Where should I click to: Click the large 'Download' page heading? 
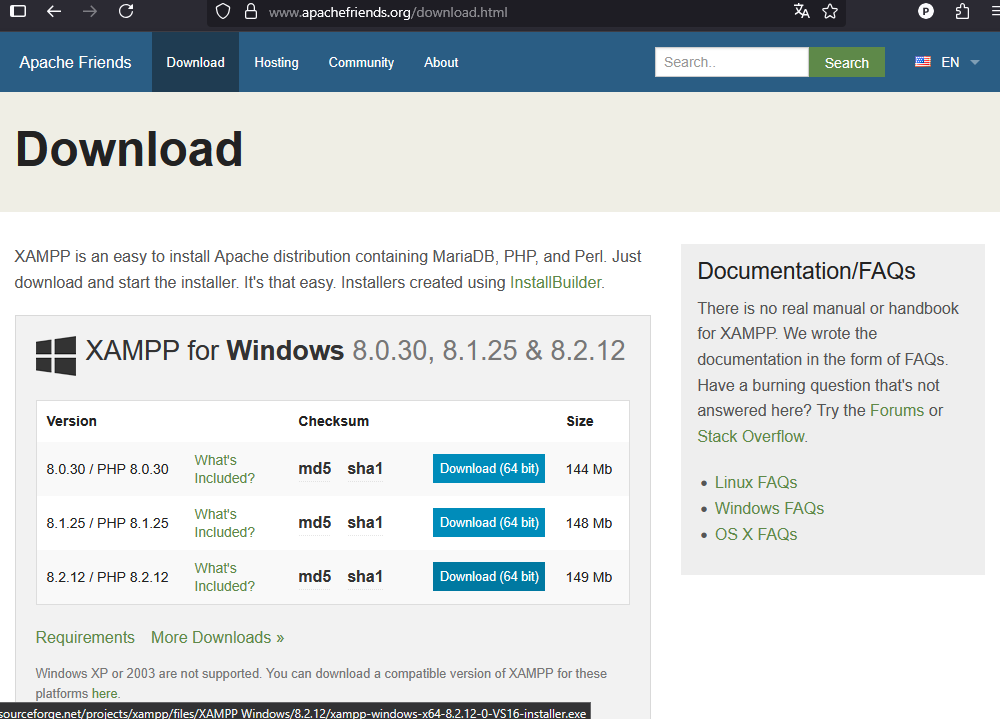[129, 149]
